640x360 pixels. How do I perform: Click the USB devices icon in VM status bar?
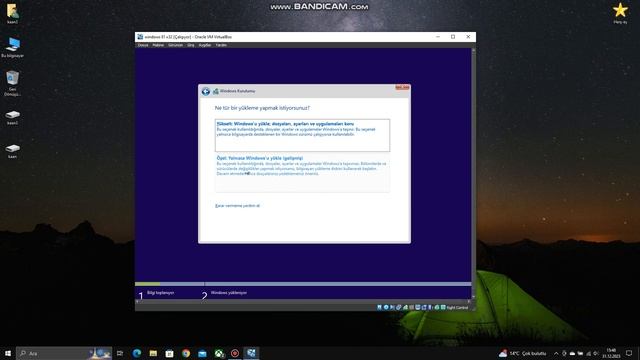[405, 307]
